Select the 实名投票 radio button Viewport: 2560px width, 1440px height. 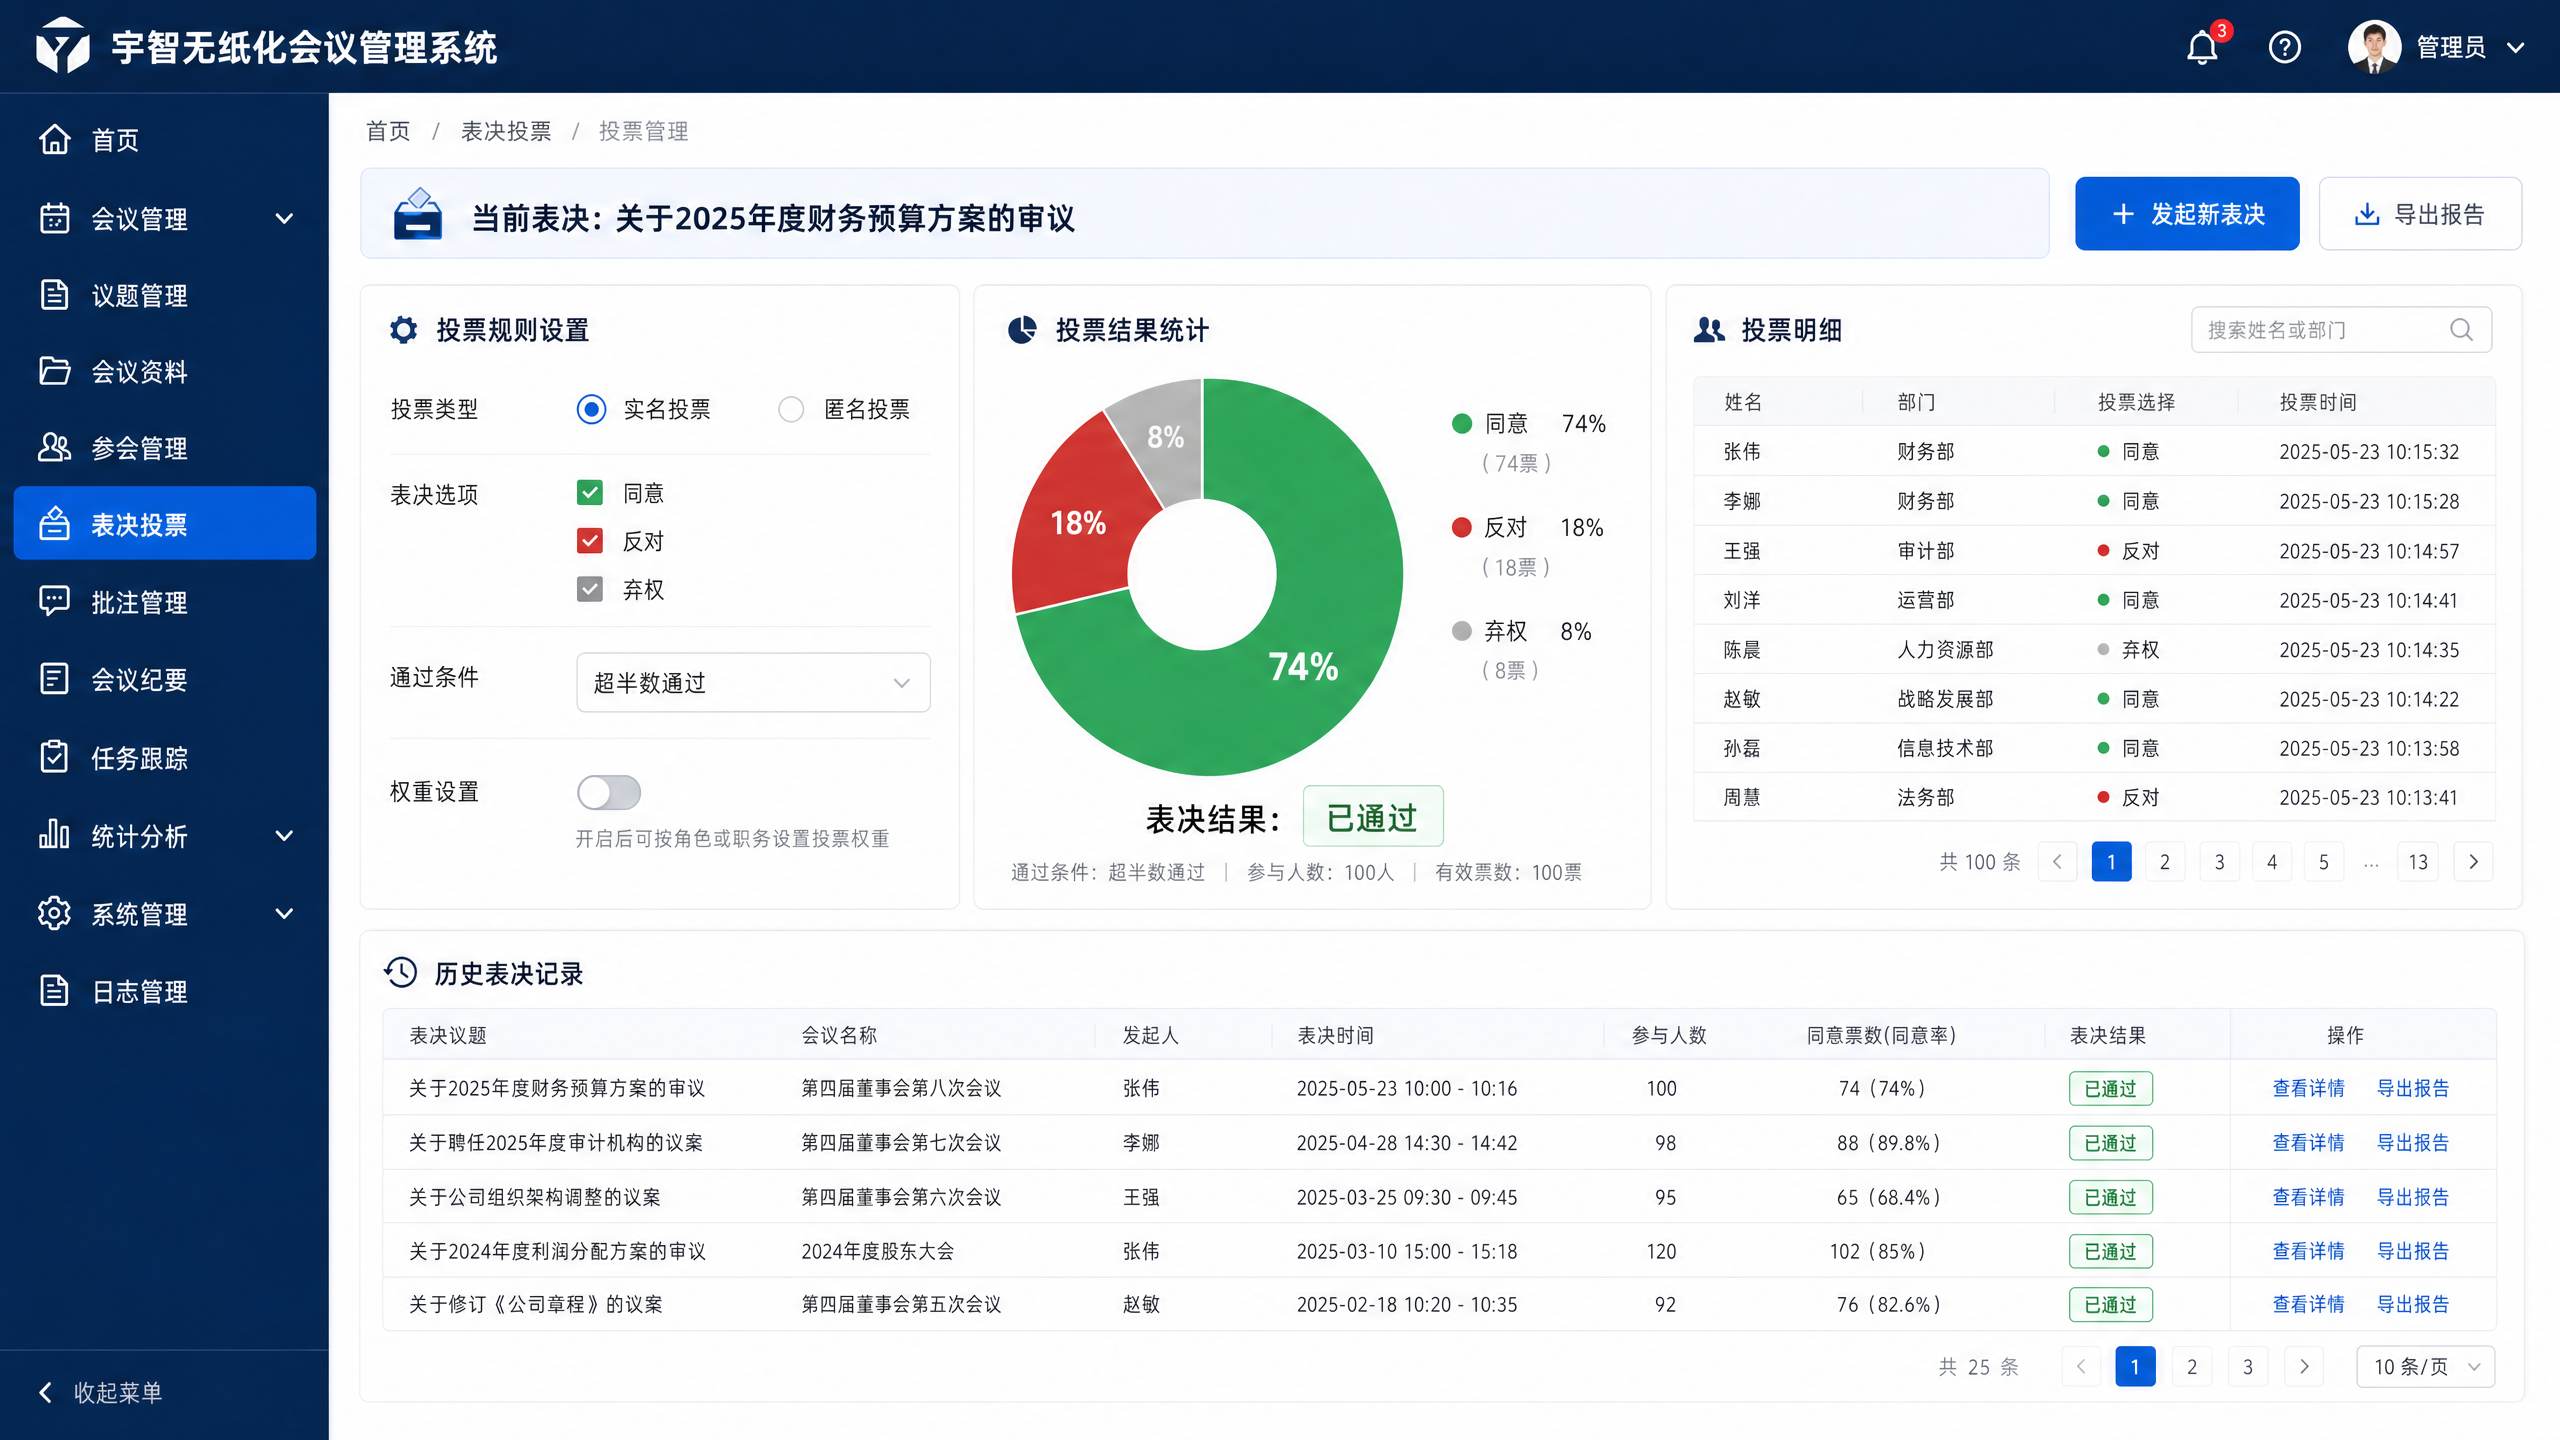coord(592,409)
